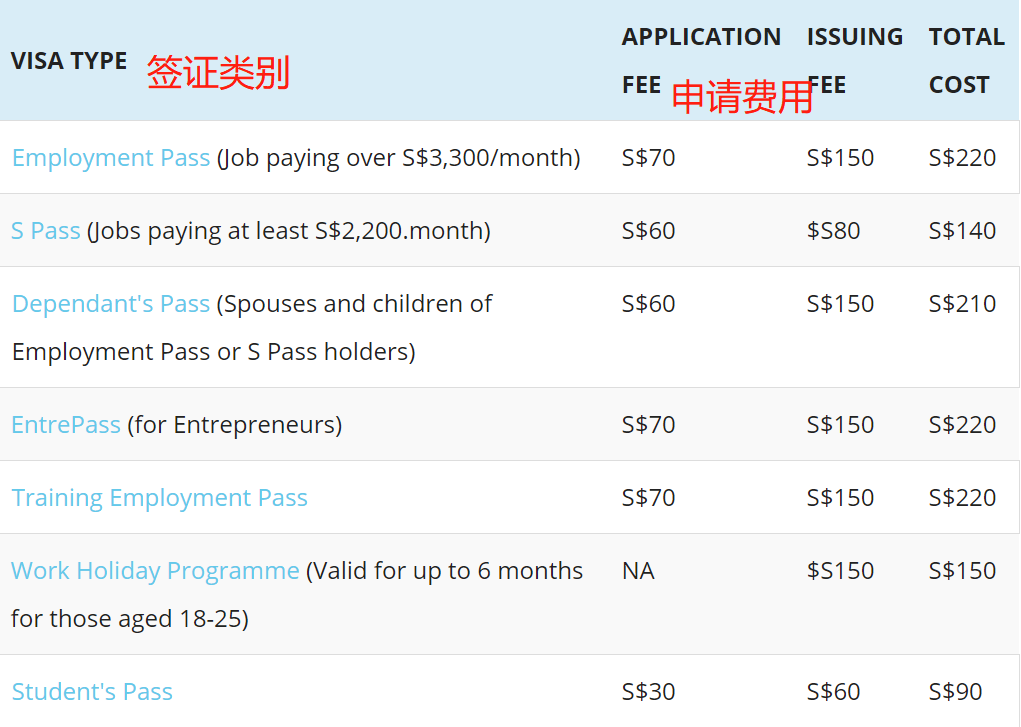This screenshot has height=727, width=1021.
Task: Open the Employment Pass link
Action: pyautogui.click(x=111, y=158)
